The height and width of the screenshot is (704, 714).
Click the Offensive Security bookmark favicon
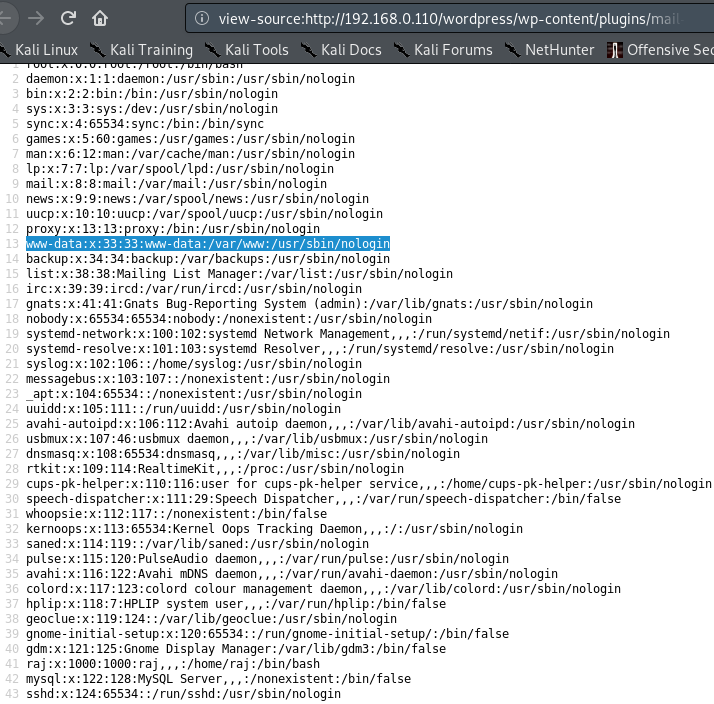(x=614, y=50)
